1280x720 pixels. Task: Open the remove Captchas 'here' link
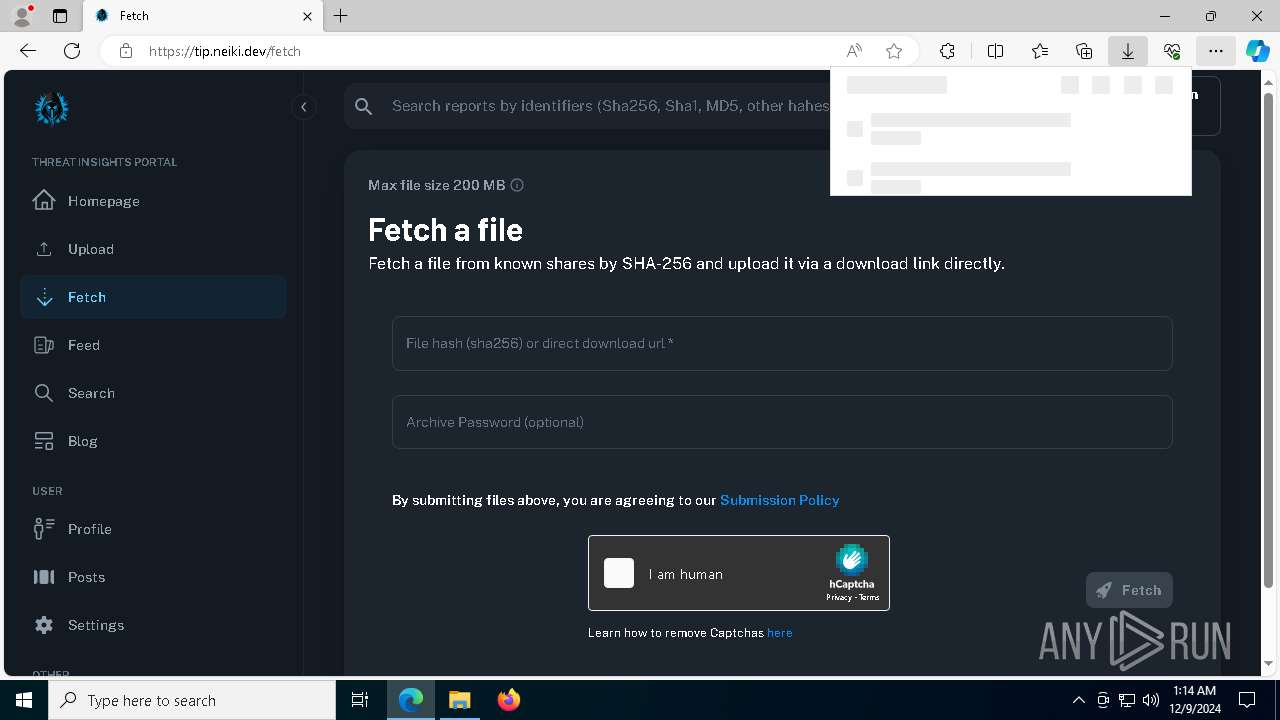(x=780, y=633)
